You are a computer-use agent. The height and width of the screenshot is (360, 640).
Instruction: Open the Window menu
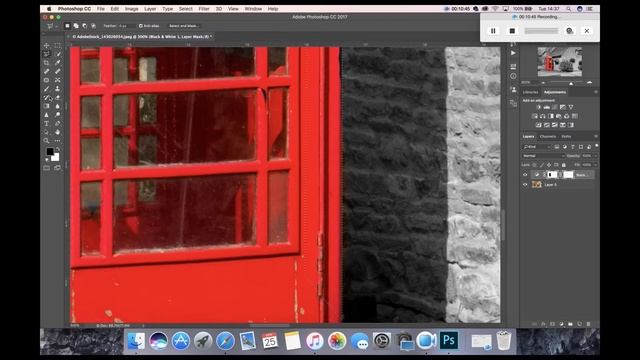[x=253, y=9]
